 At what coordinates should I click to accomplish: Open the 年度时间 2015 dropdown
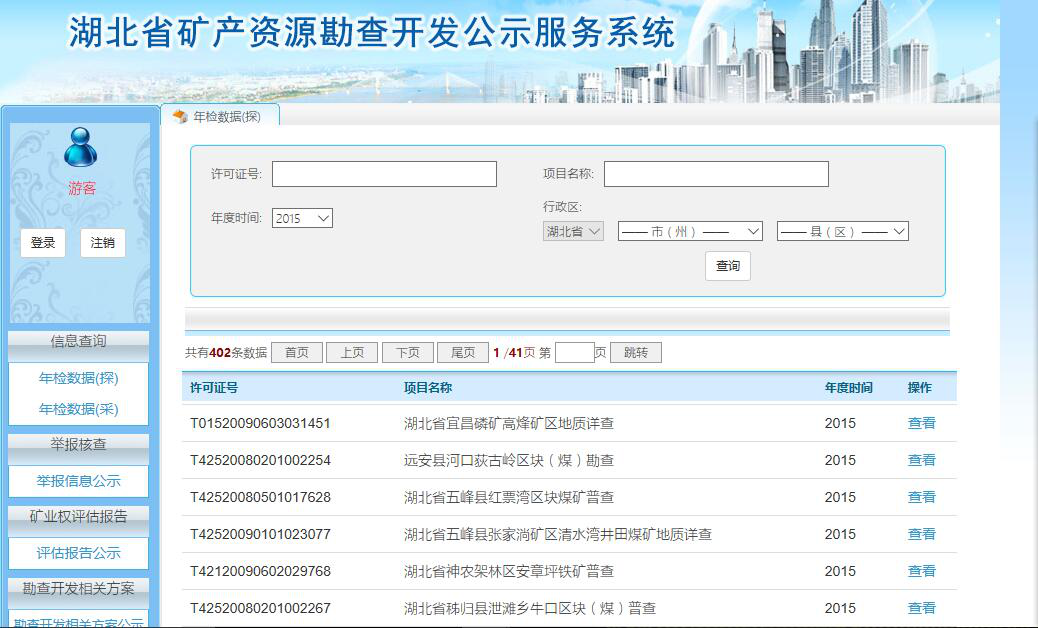(302, 218)
